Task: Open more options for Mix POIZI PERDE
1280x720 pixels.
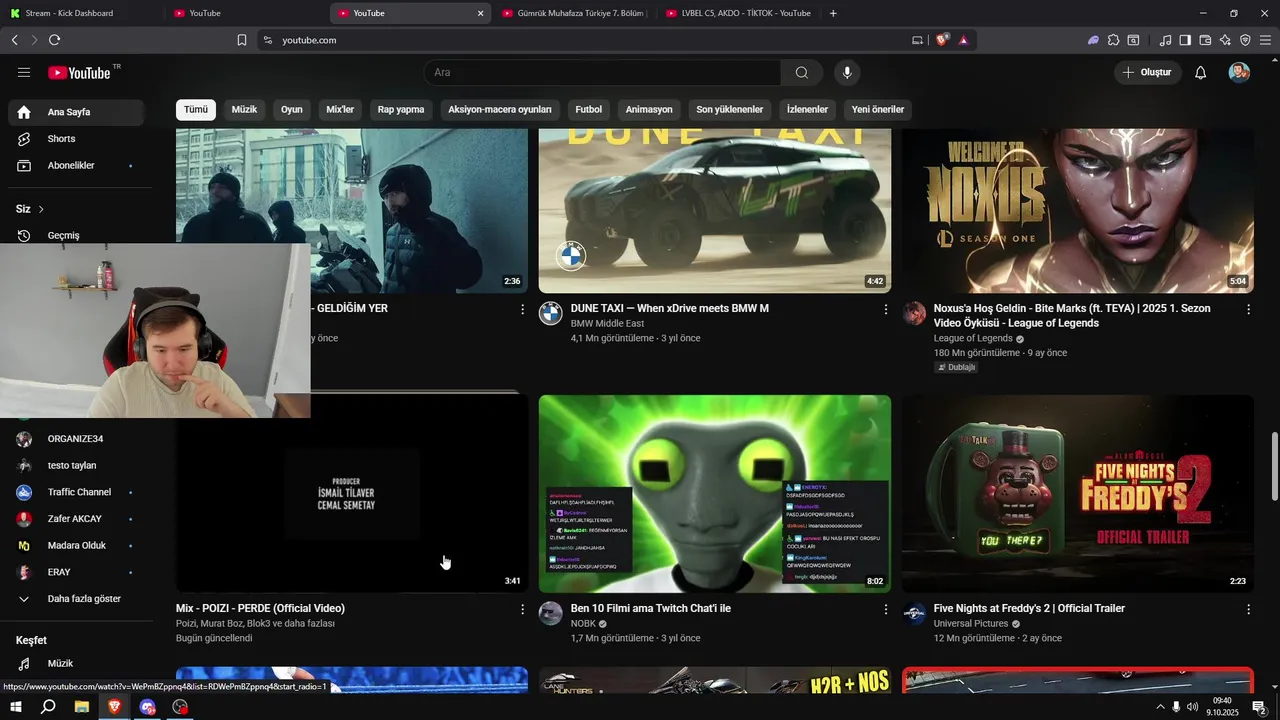Action: pos(522,609)
